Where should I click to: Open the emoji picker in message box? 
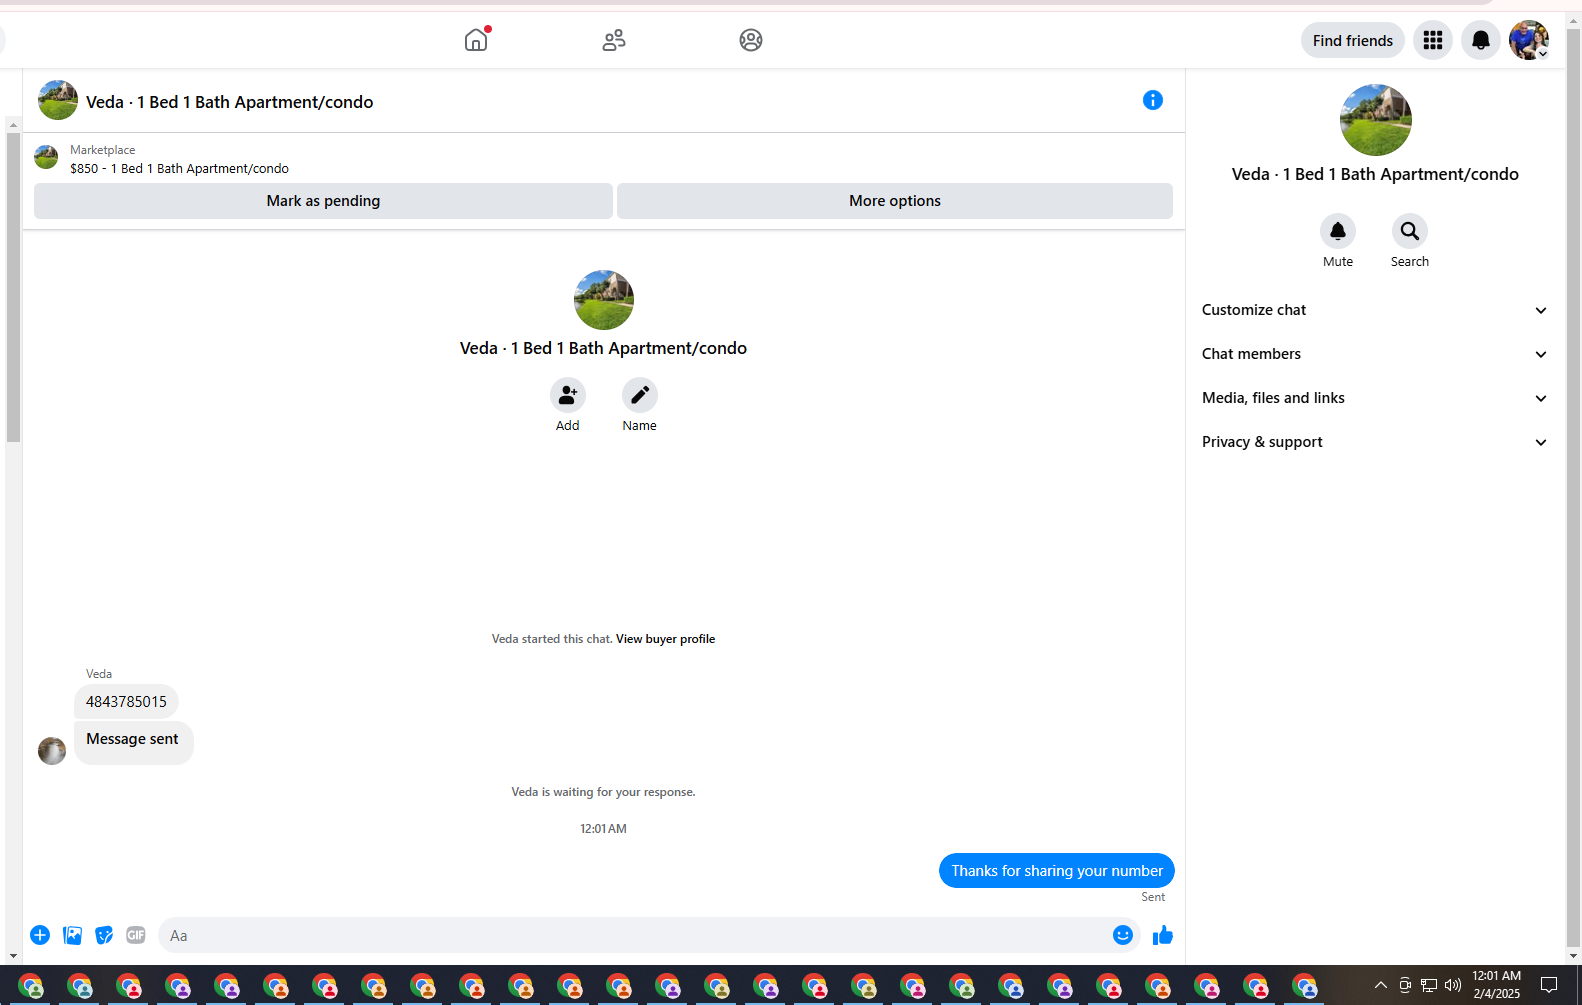pos(1123,935)
